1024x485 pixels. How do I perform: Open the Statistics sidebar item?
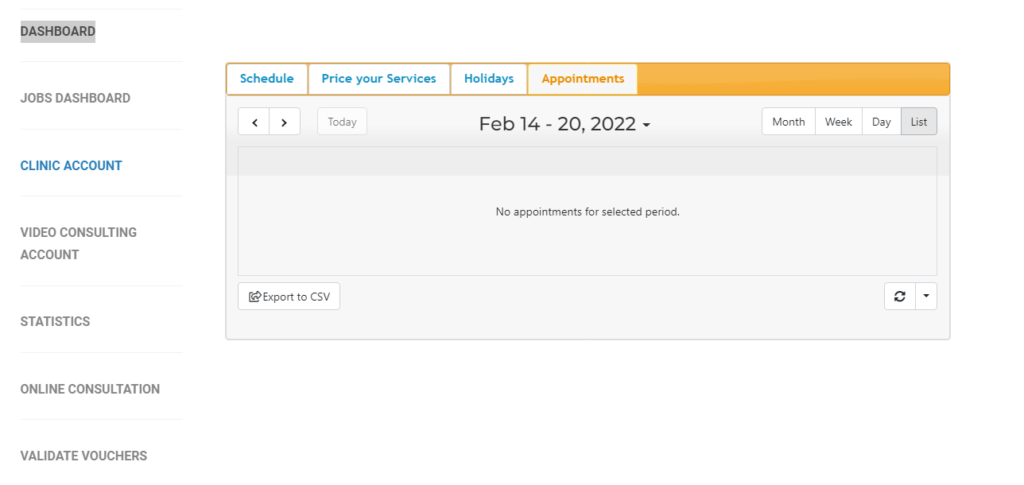[x=55, y=322]
